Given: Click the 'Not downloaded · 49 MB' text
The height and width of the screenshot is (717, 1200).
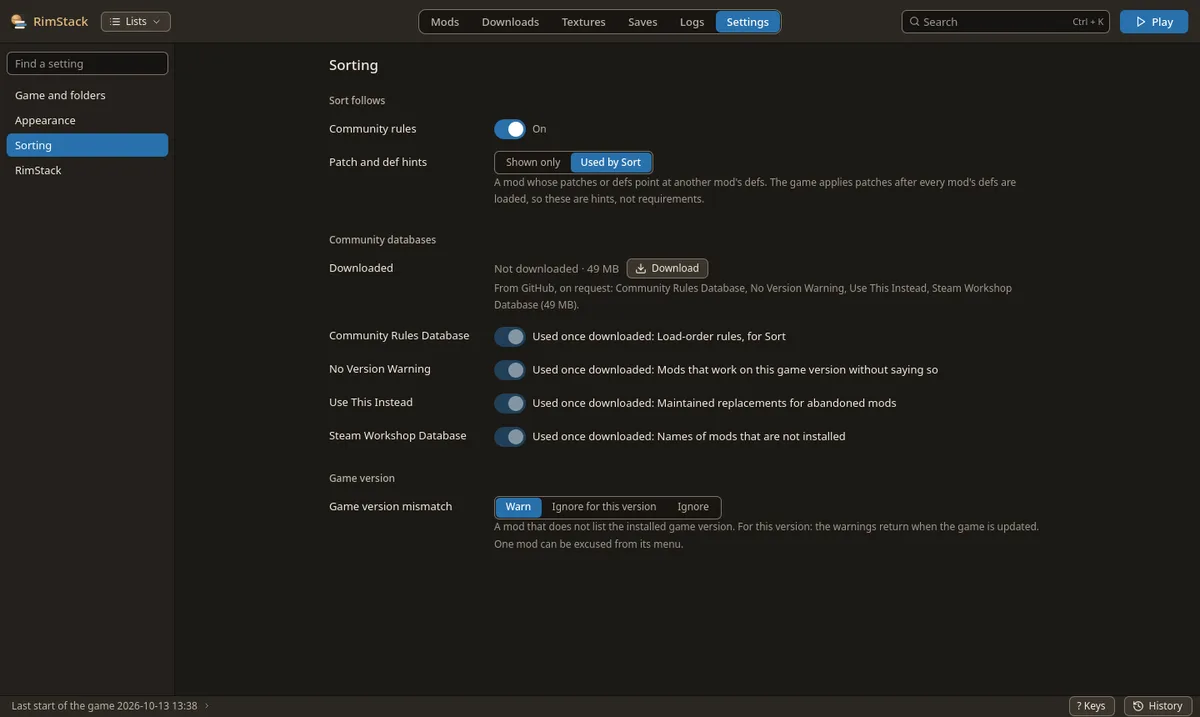Looking at the screenshot, I should [556, 268].
